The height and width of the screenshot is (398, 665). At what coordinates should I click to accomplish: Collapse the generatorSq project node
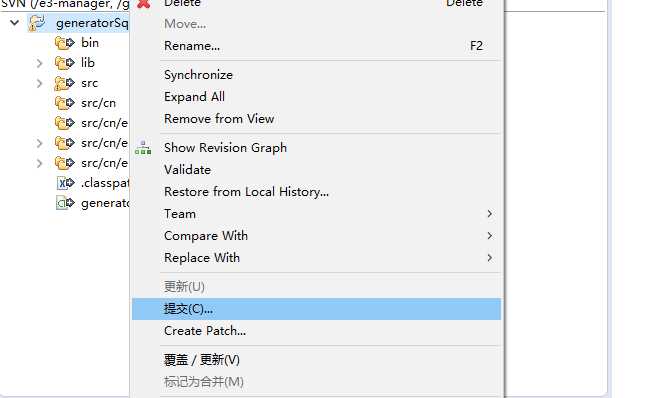point(15,22)
